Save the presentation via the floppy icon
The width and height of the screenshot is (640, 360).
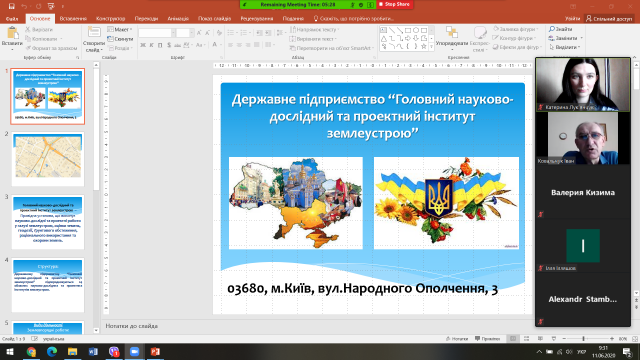point(12,6)
